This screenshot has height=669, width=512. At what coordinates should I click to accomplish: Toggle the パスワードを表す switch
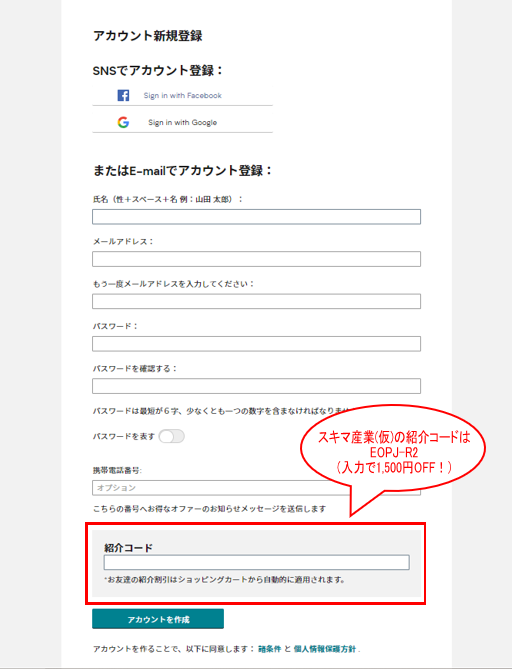point(172,436)
